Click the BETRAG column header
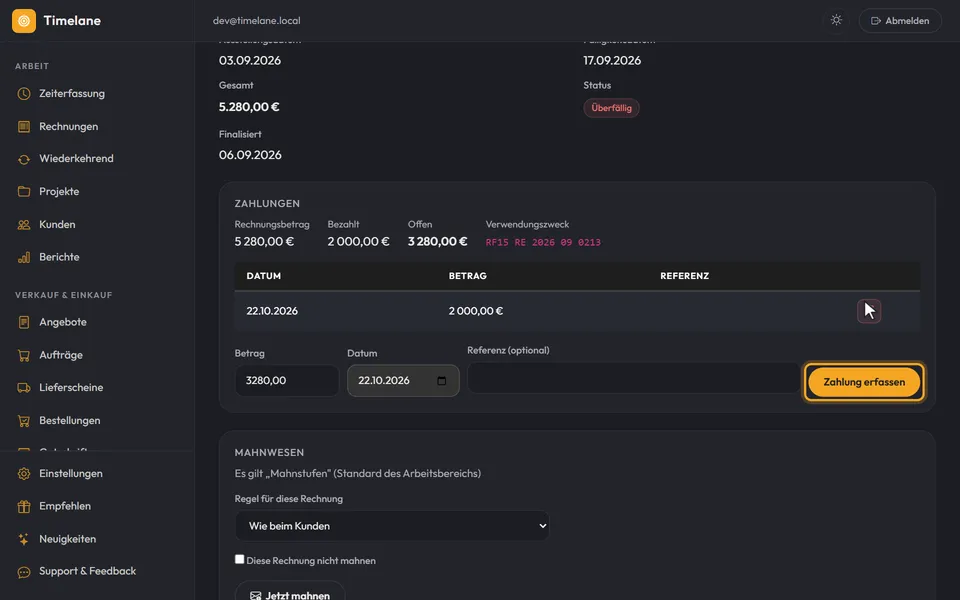Image resolution: width=960 pixels, height=600 pixels. (468, 276)
